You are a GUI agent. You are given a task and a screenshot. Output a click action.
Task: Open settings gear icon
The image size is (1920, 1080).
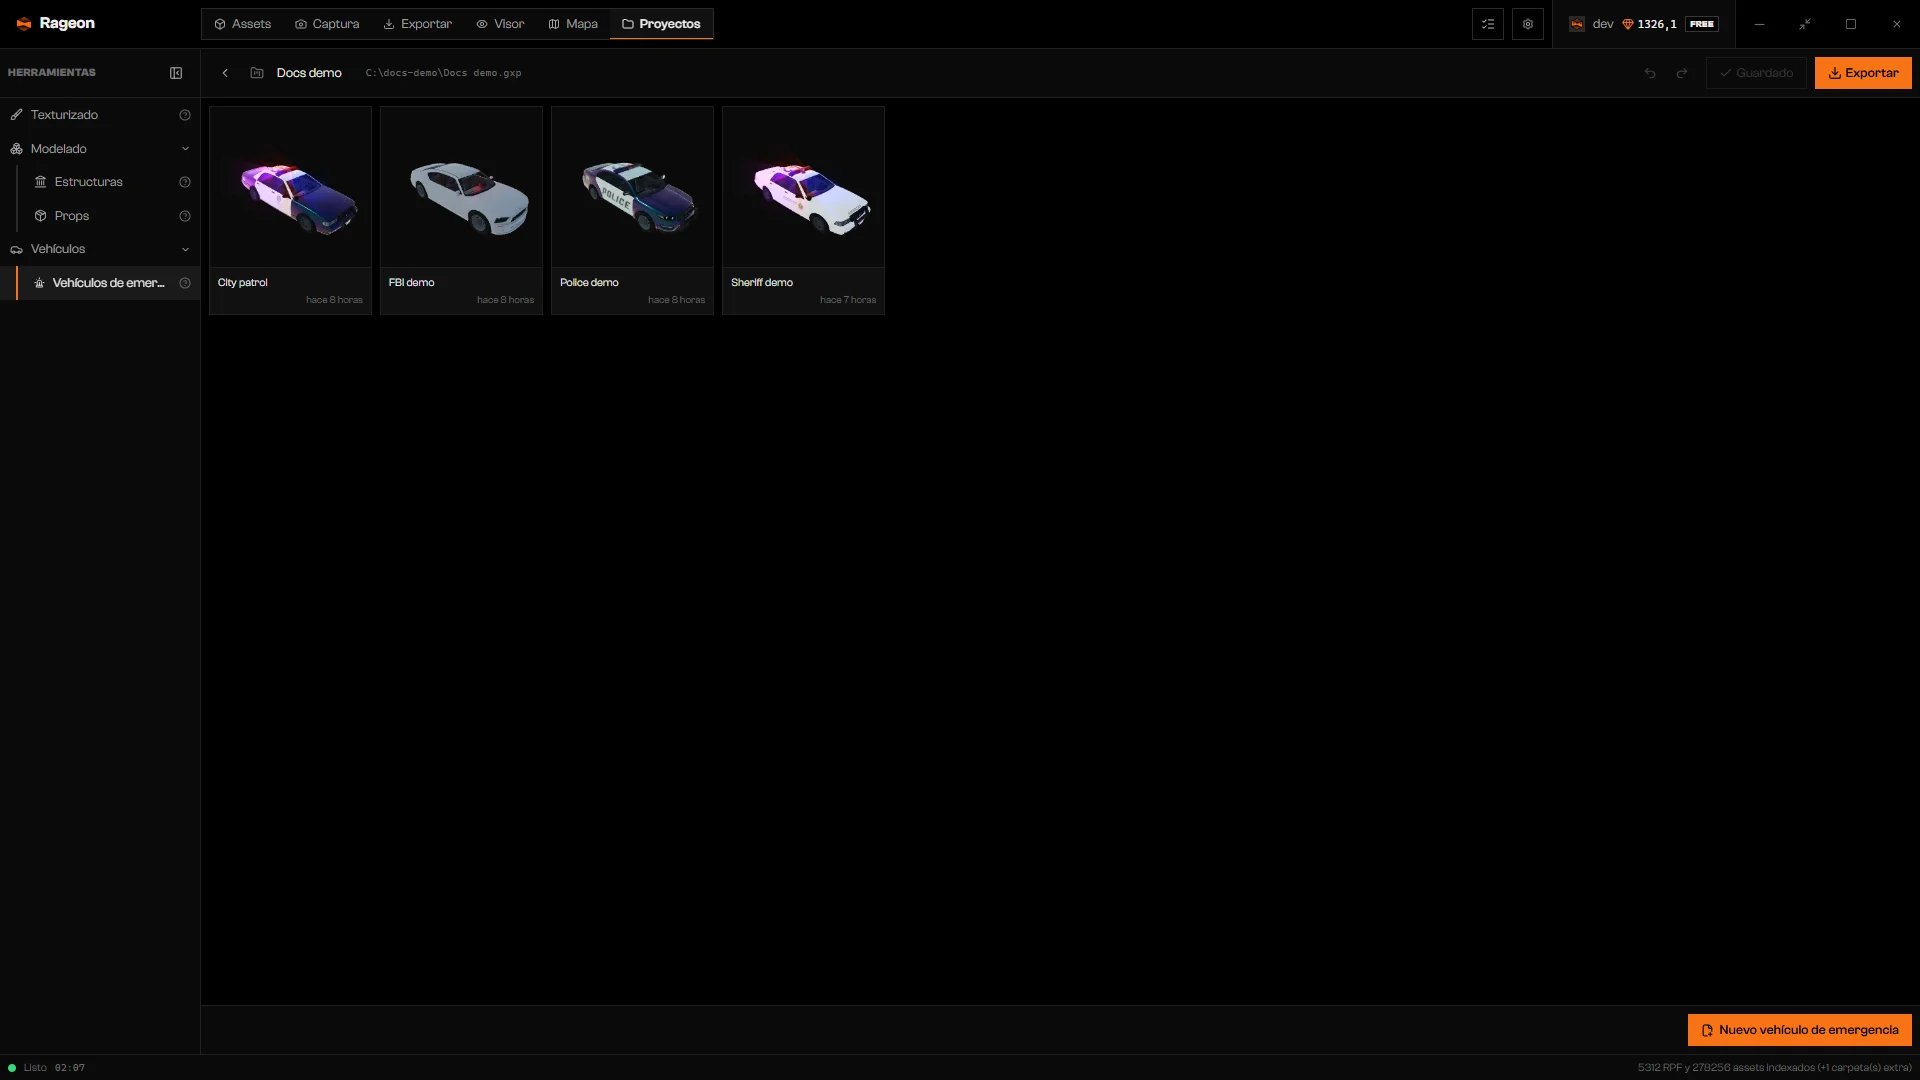click(1528, 24)
